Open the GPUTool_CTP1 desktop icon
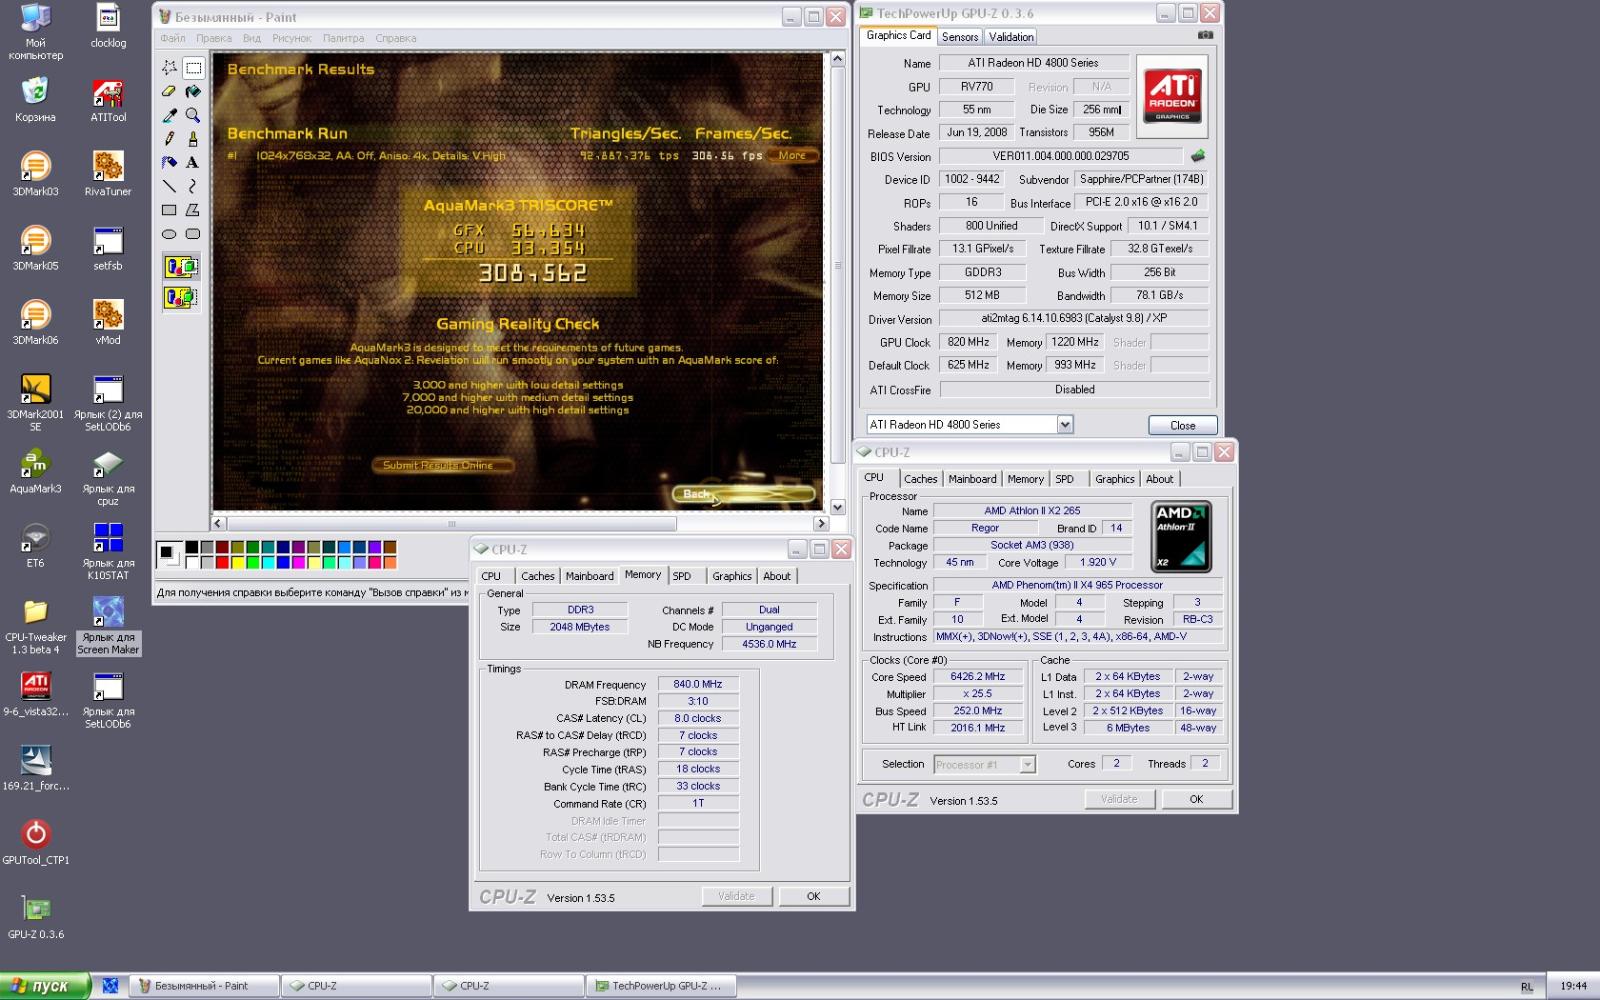 pos(35,842)
